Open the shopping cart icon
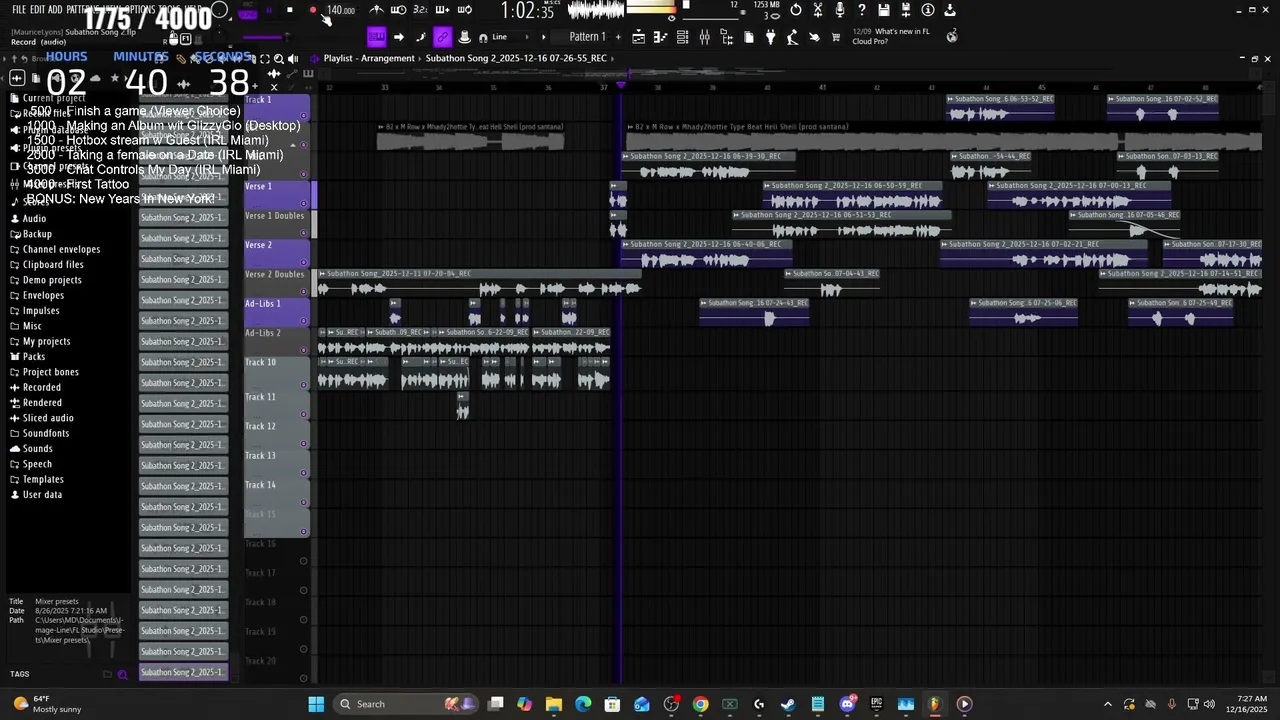Image resolution: width=1280 pixels, height=720 pixels. click(836, 37)
